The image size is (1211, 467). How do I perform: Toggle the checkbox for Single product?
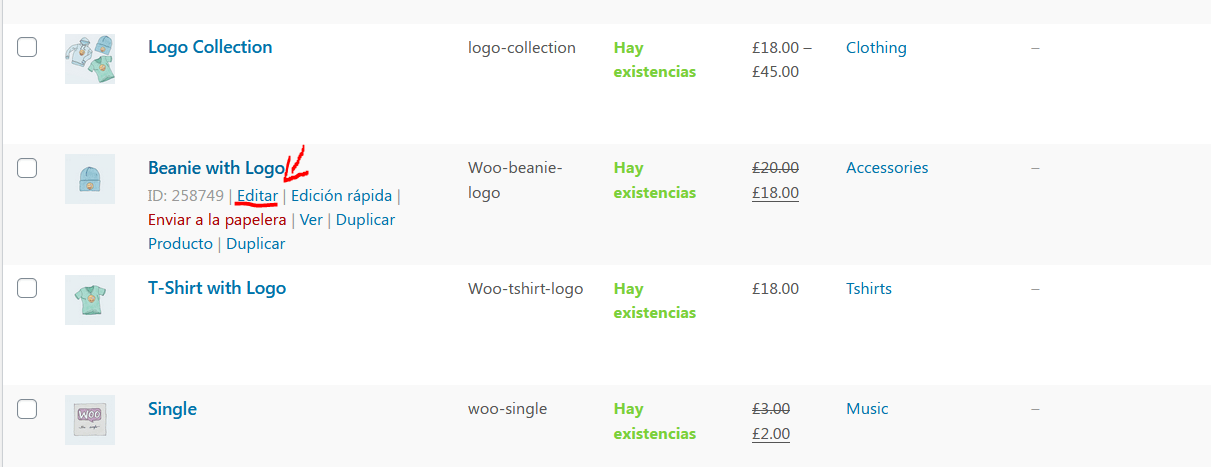coord(27,409)
